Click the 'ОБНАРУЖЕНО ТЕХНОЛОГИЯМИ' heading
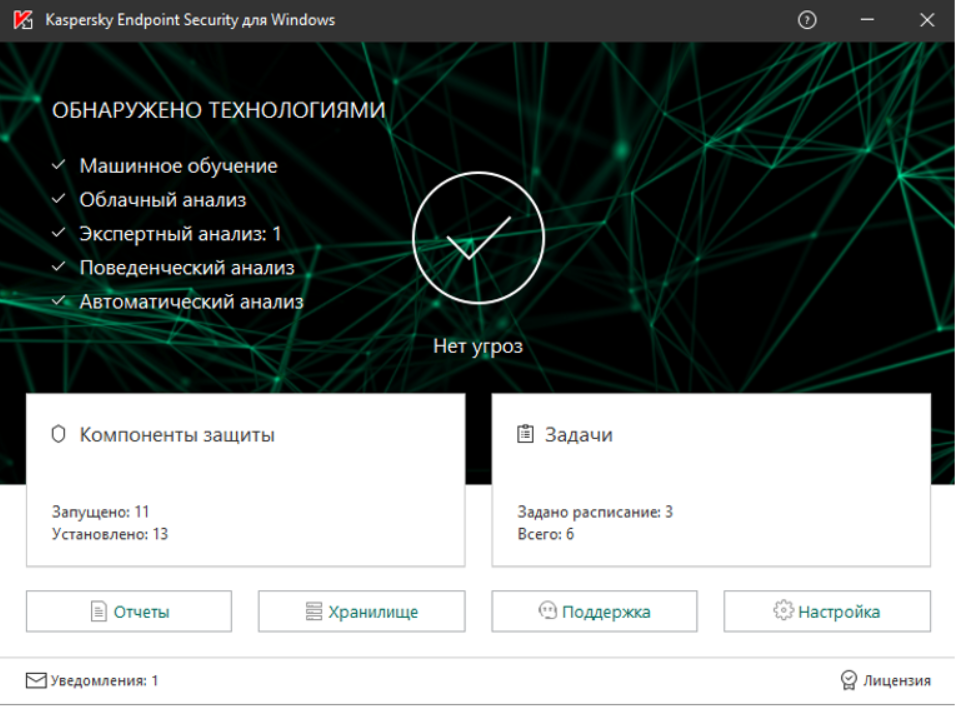Screen dimensions: 956x710 [x=218, y=110]
